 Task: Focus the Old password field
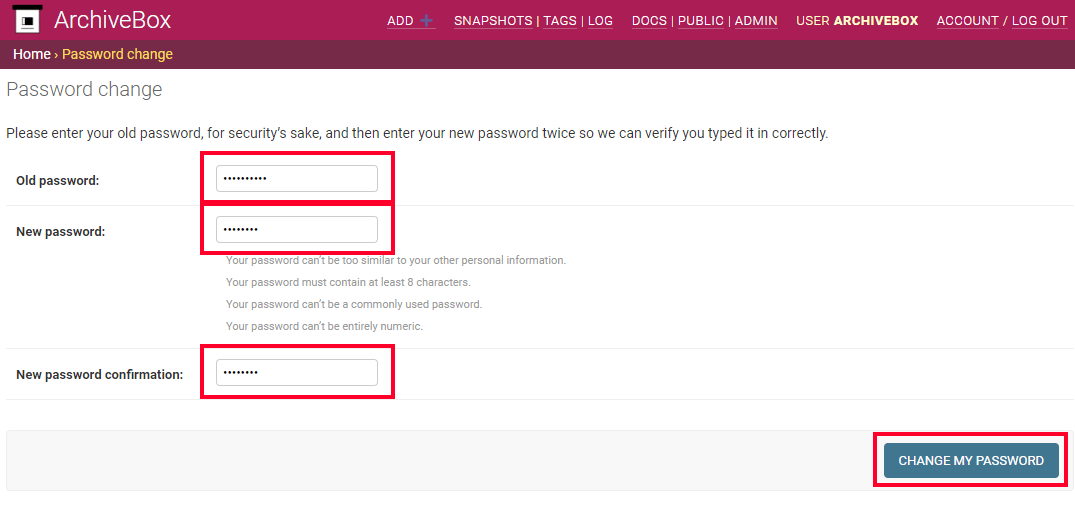(297, 179)
